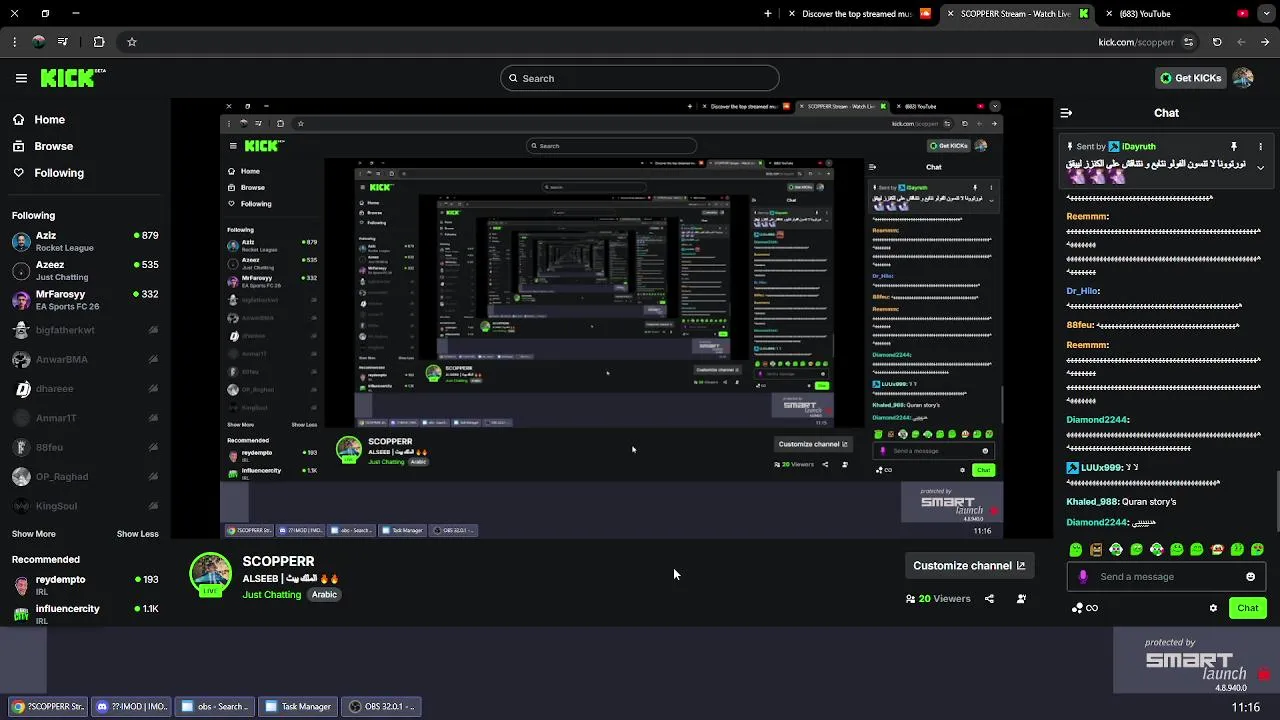Open Azeez Just Chatting channel
The image size is (1280, 720).
tap(85, 271)
